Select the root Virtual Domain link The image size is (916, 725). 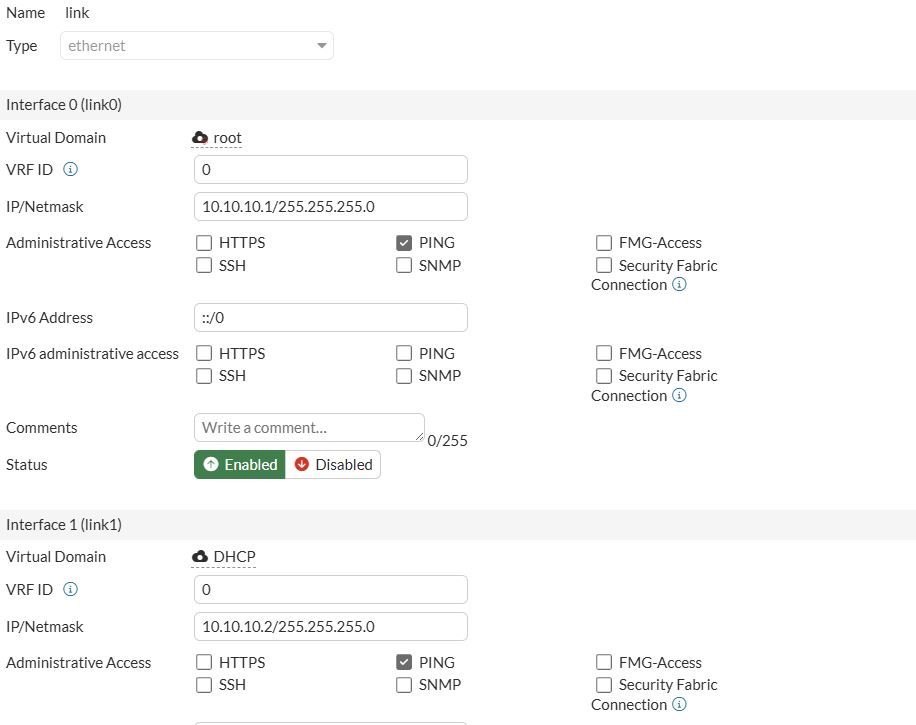point(227,138)
